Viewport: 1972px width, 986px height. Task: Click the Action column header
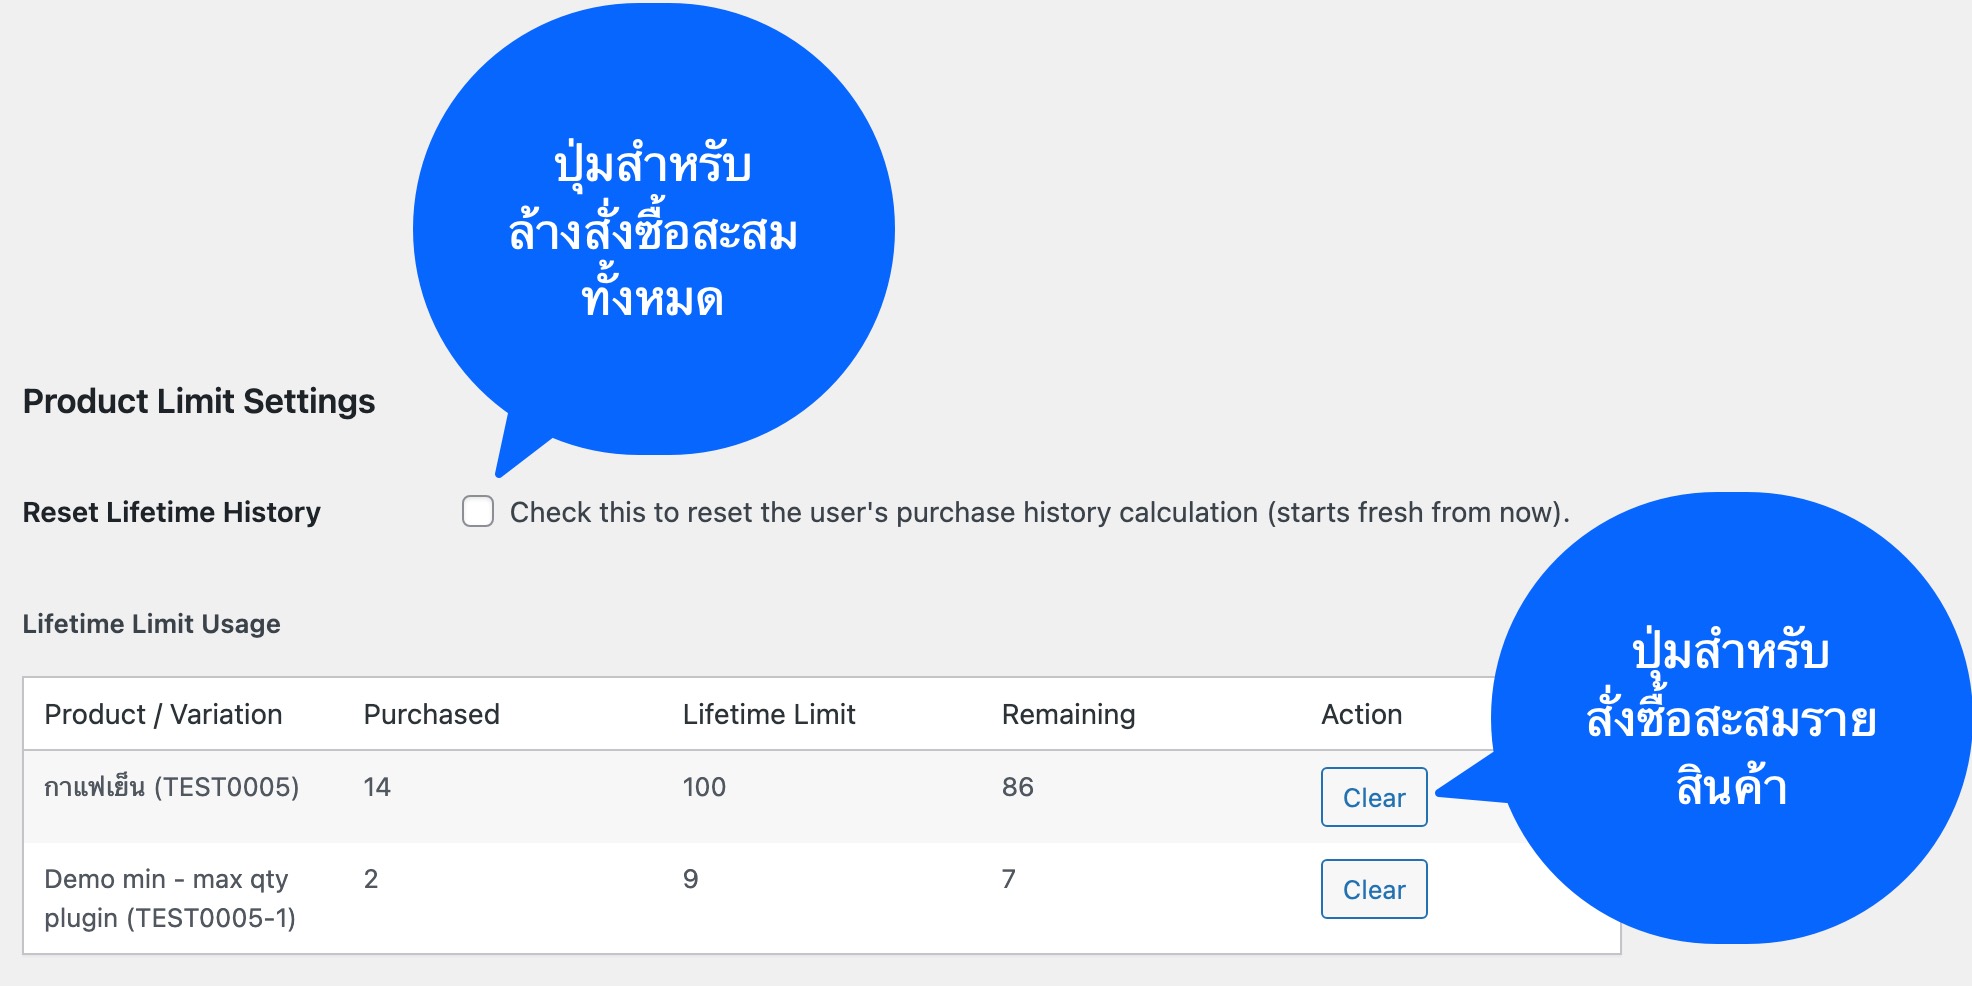(x=1361, y=714)
